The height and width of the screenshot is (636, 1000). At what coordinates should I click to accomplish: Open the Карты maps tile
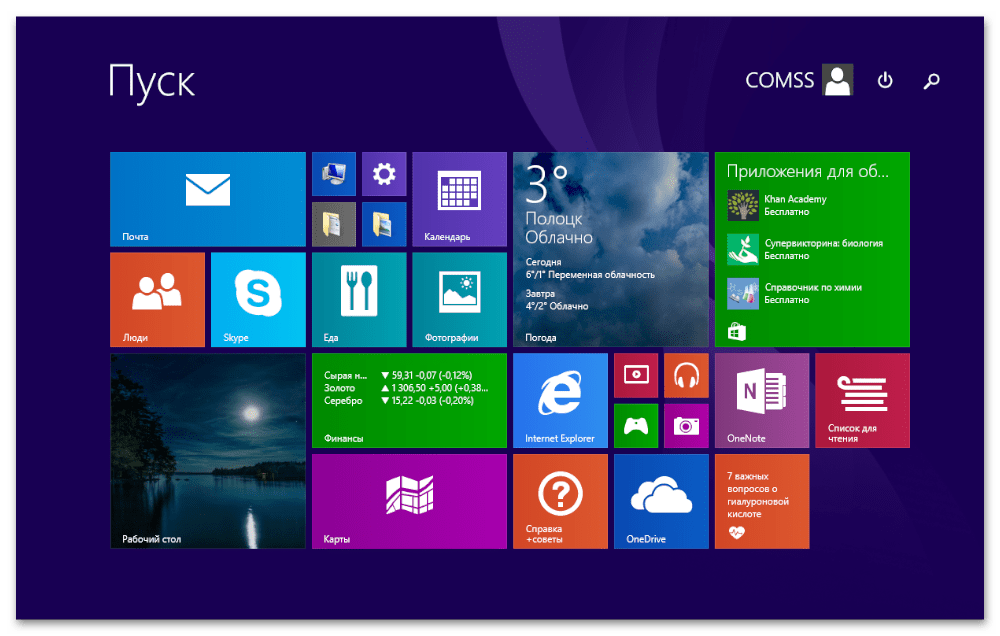[409, 501]
